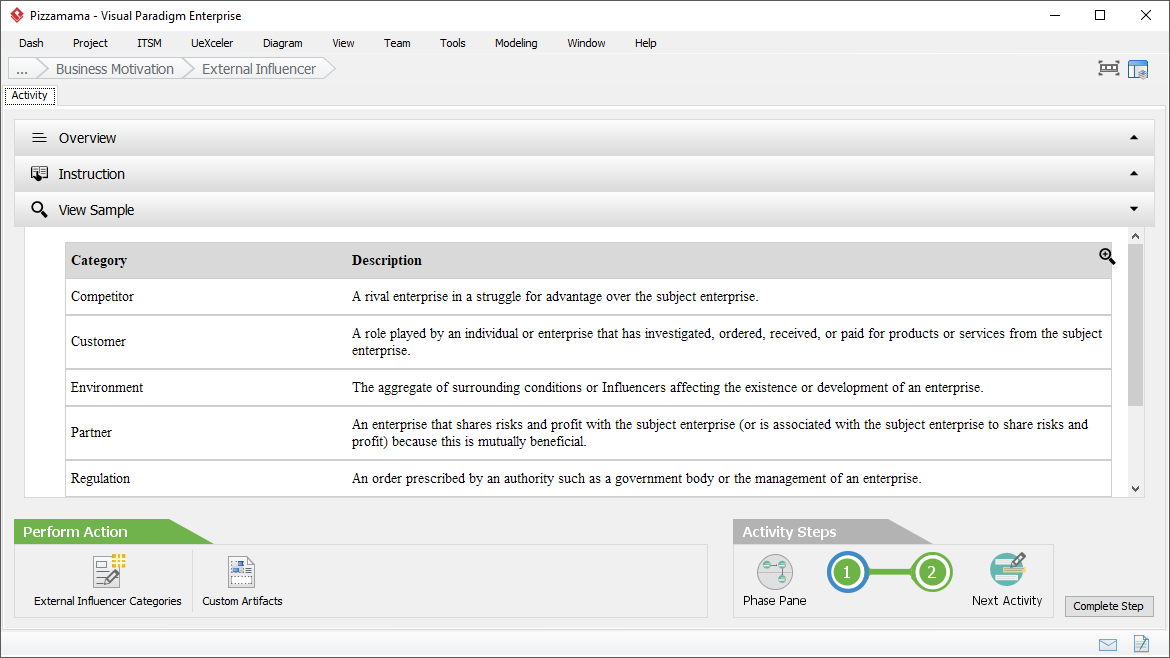Select activity step 2 circle
Viewport: 1170px width, 658px height.
(932, 573)
